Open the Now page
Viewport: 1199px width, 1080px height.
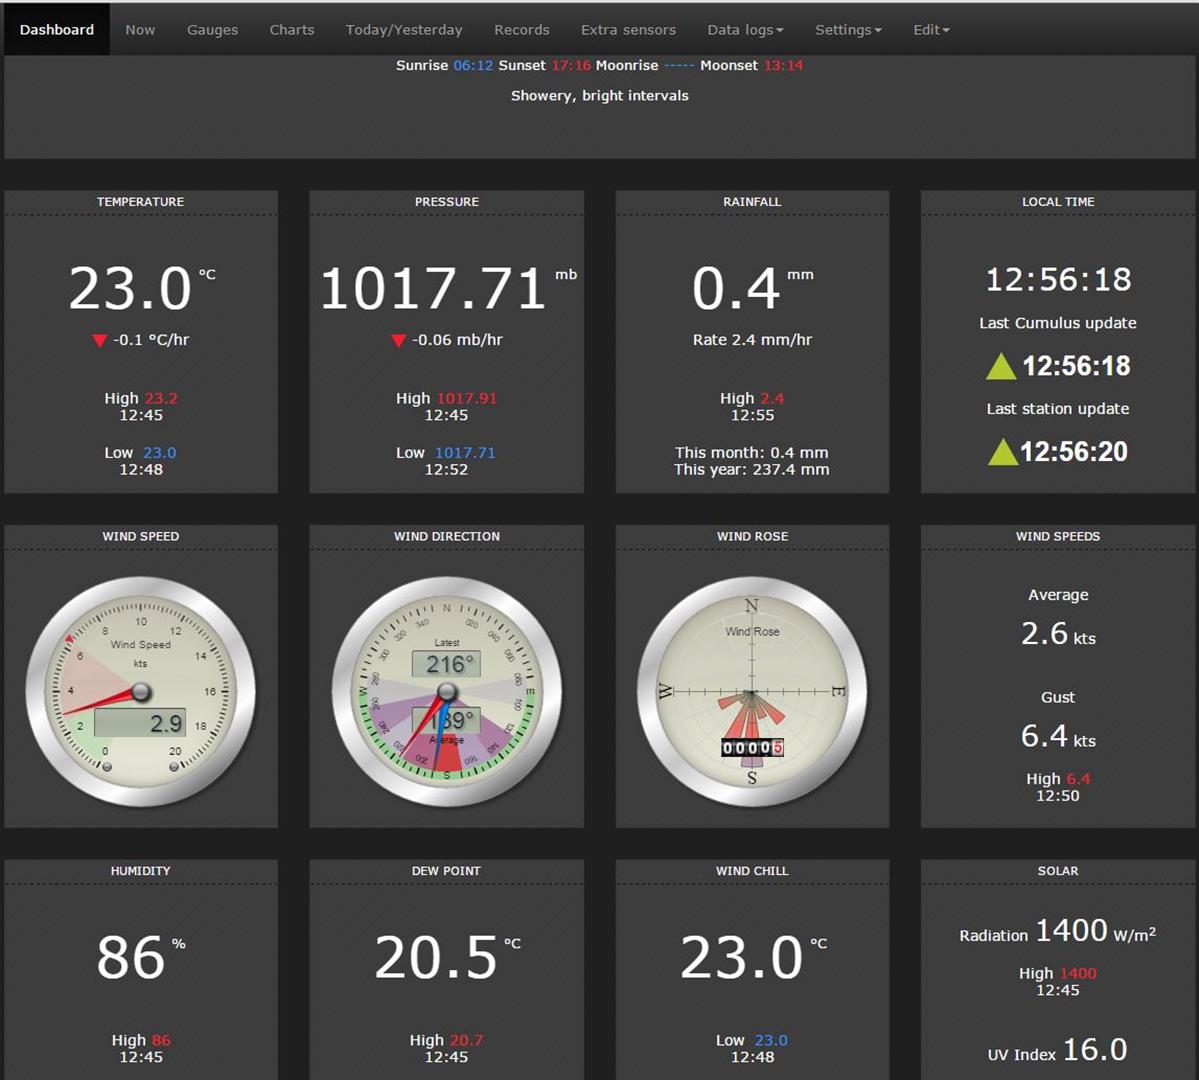click(x=140, y=30)
